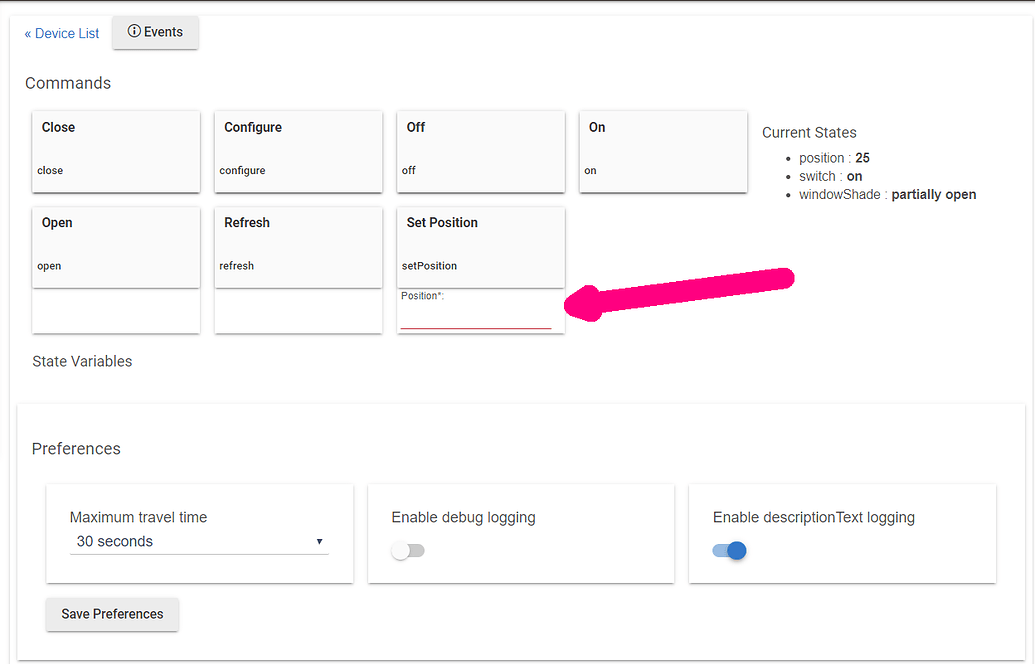Send the Off command
1035x664 pixels.
tap(480, 151)
